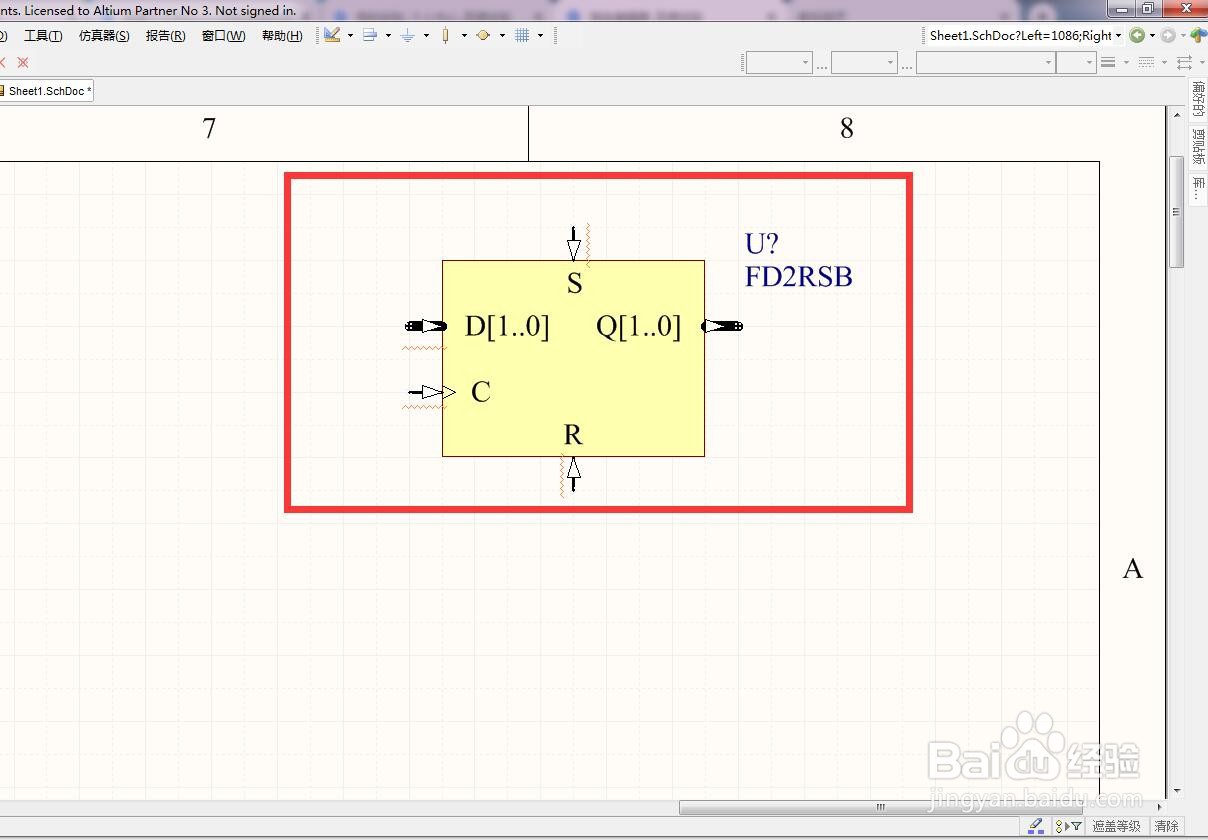Select the digital devices resistor icon
1208x840 pixels.
click(446, 35)
